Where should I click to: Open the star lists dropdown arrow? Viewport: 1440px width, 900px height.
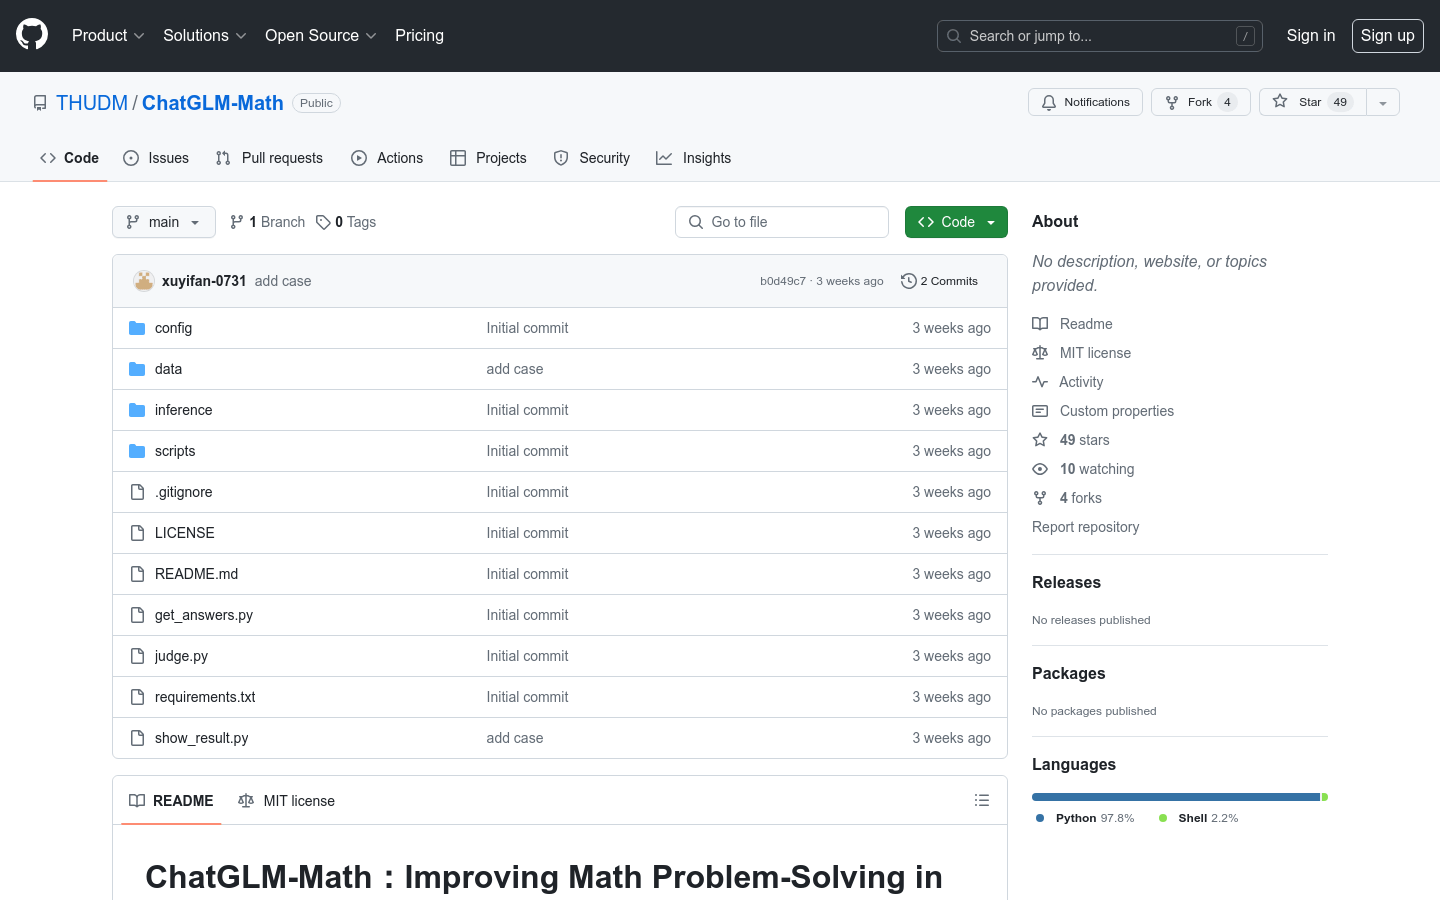pyautogui.click(x=1383, y=102)
